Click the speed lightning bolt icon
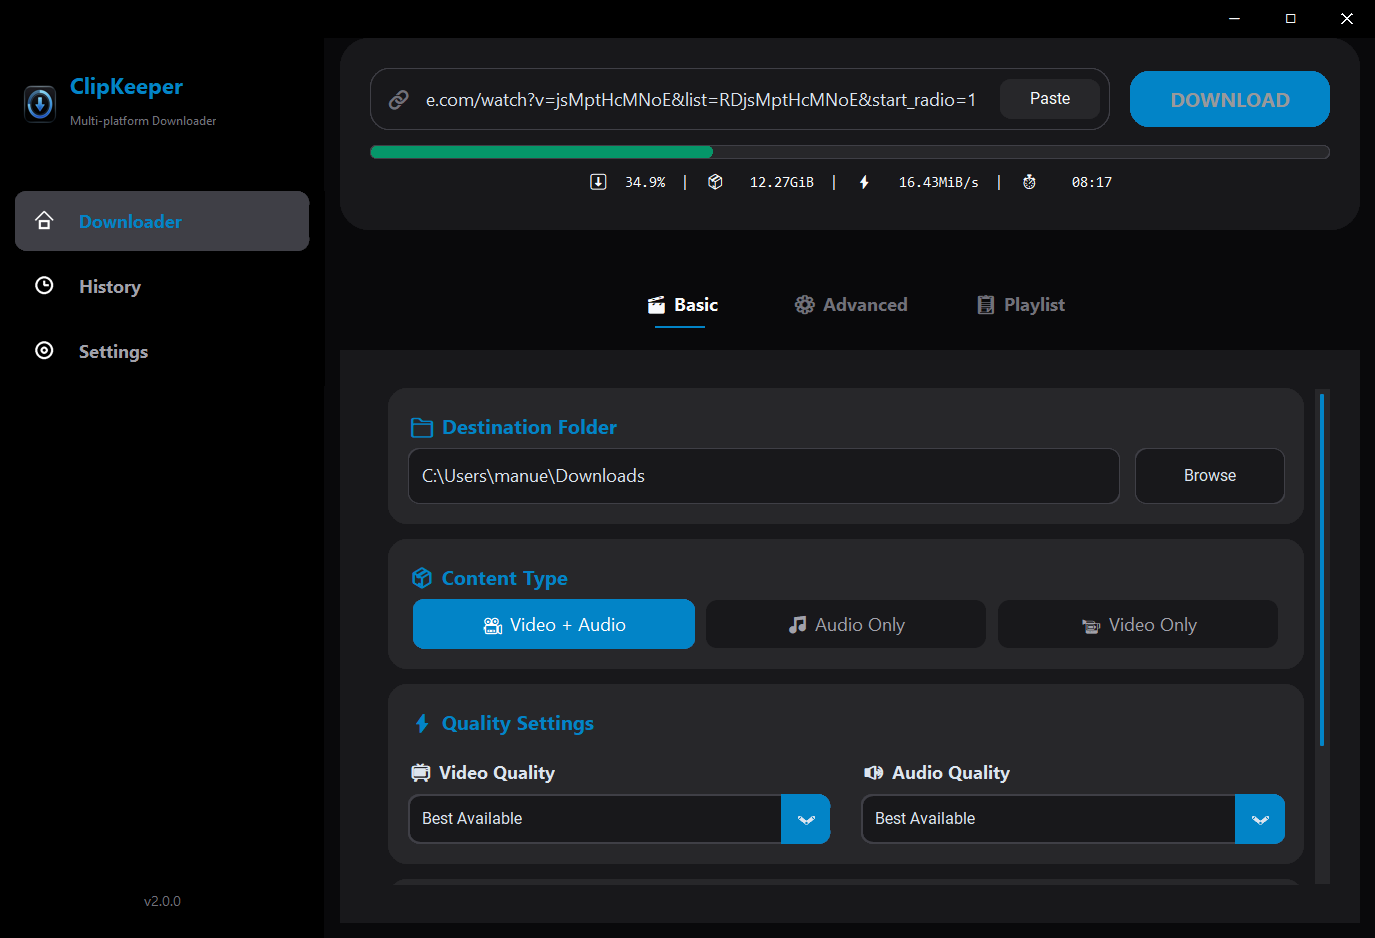This screenshot has height=938, width=1375. pos(864,182)
